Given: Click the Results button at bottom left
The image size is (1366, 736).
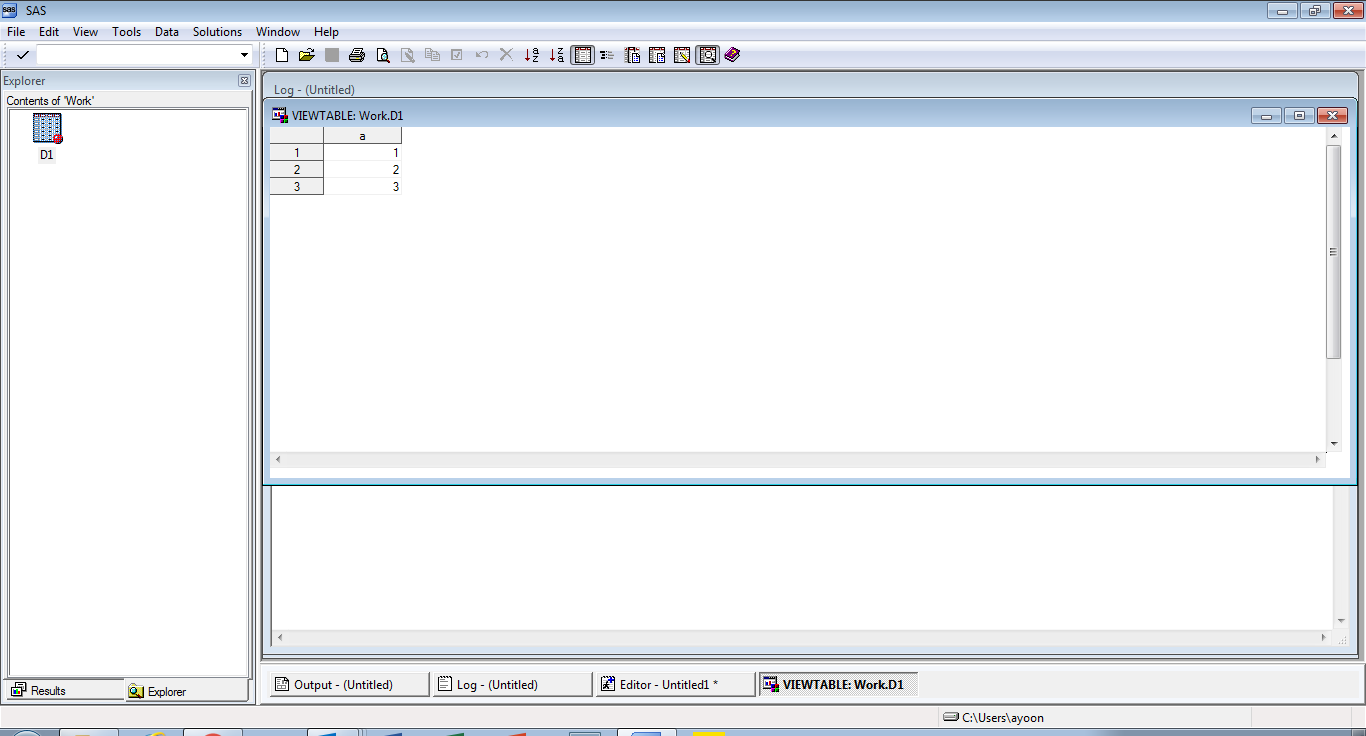Looking at the screenshot, I should tap(63, 690).
